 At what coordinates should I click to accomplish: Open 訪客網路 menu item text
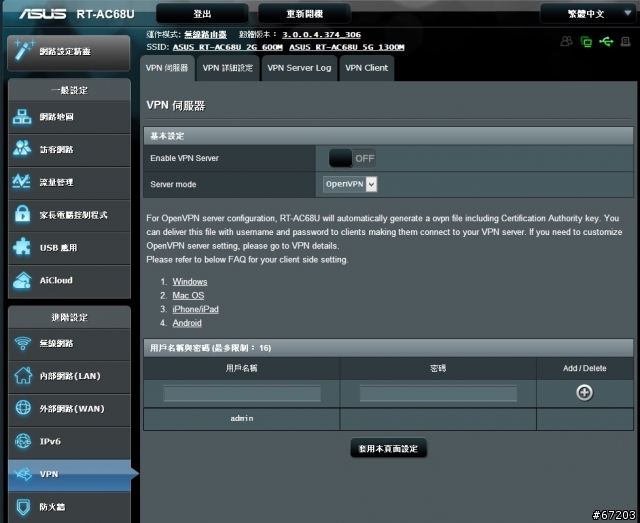57,149
